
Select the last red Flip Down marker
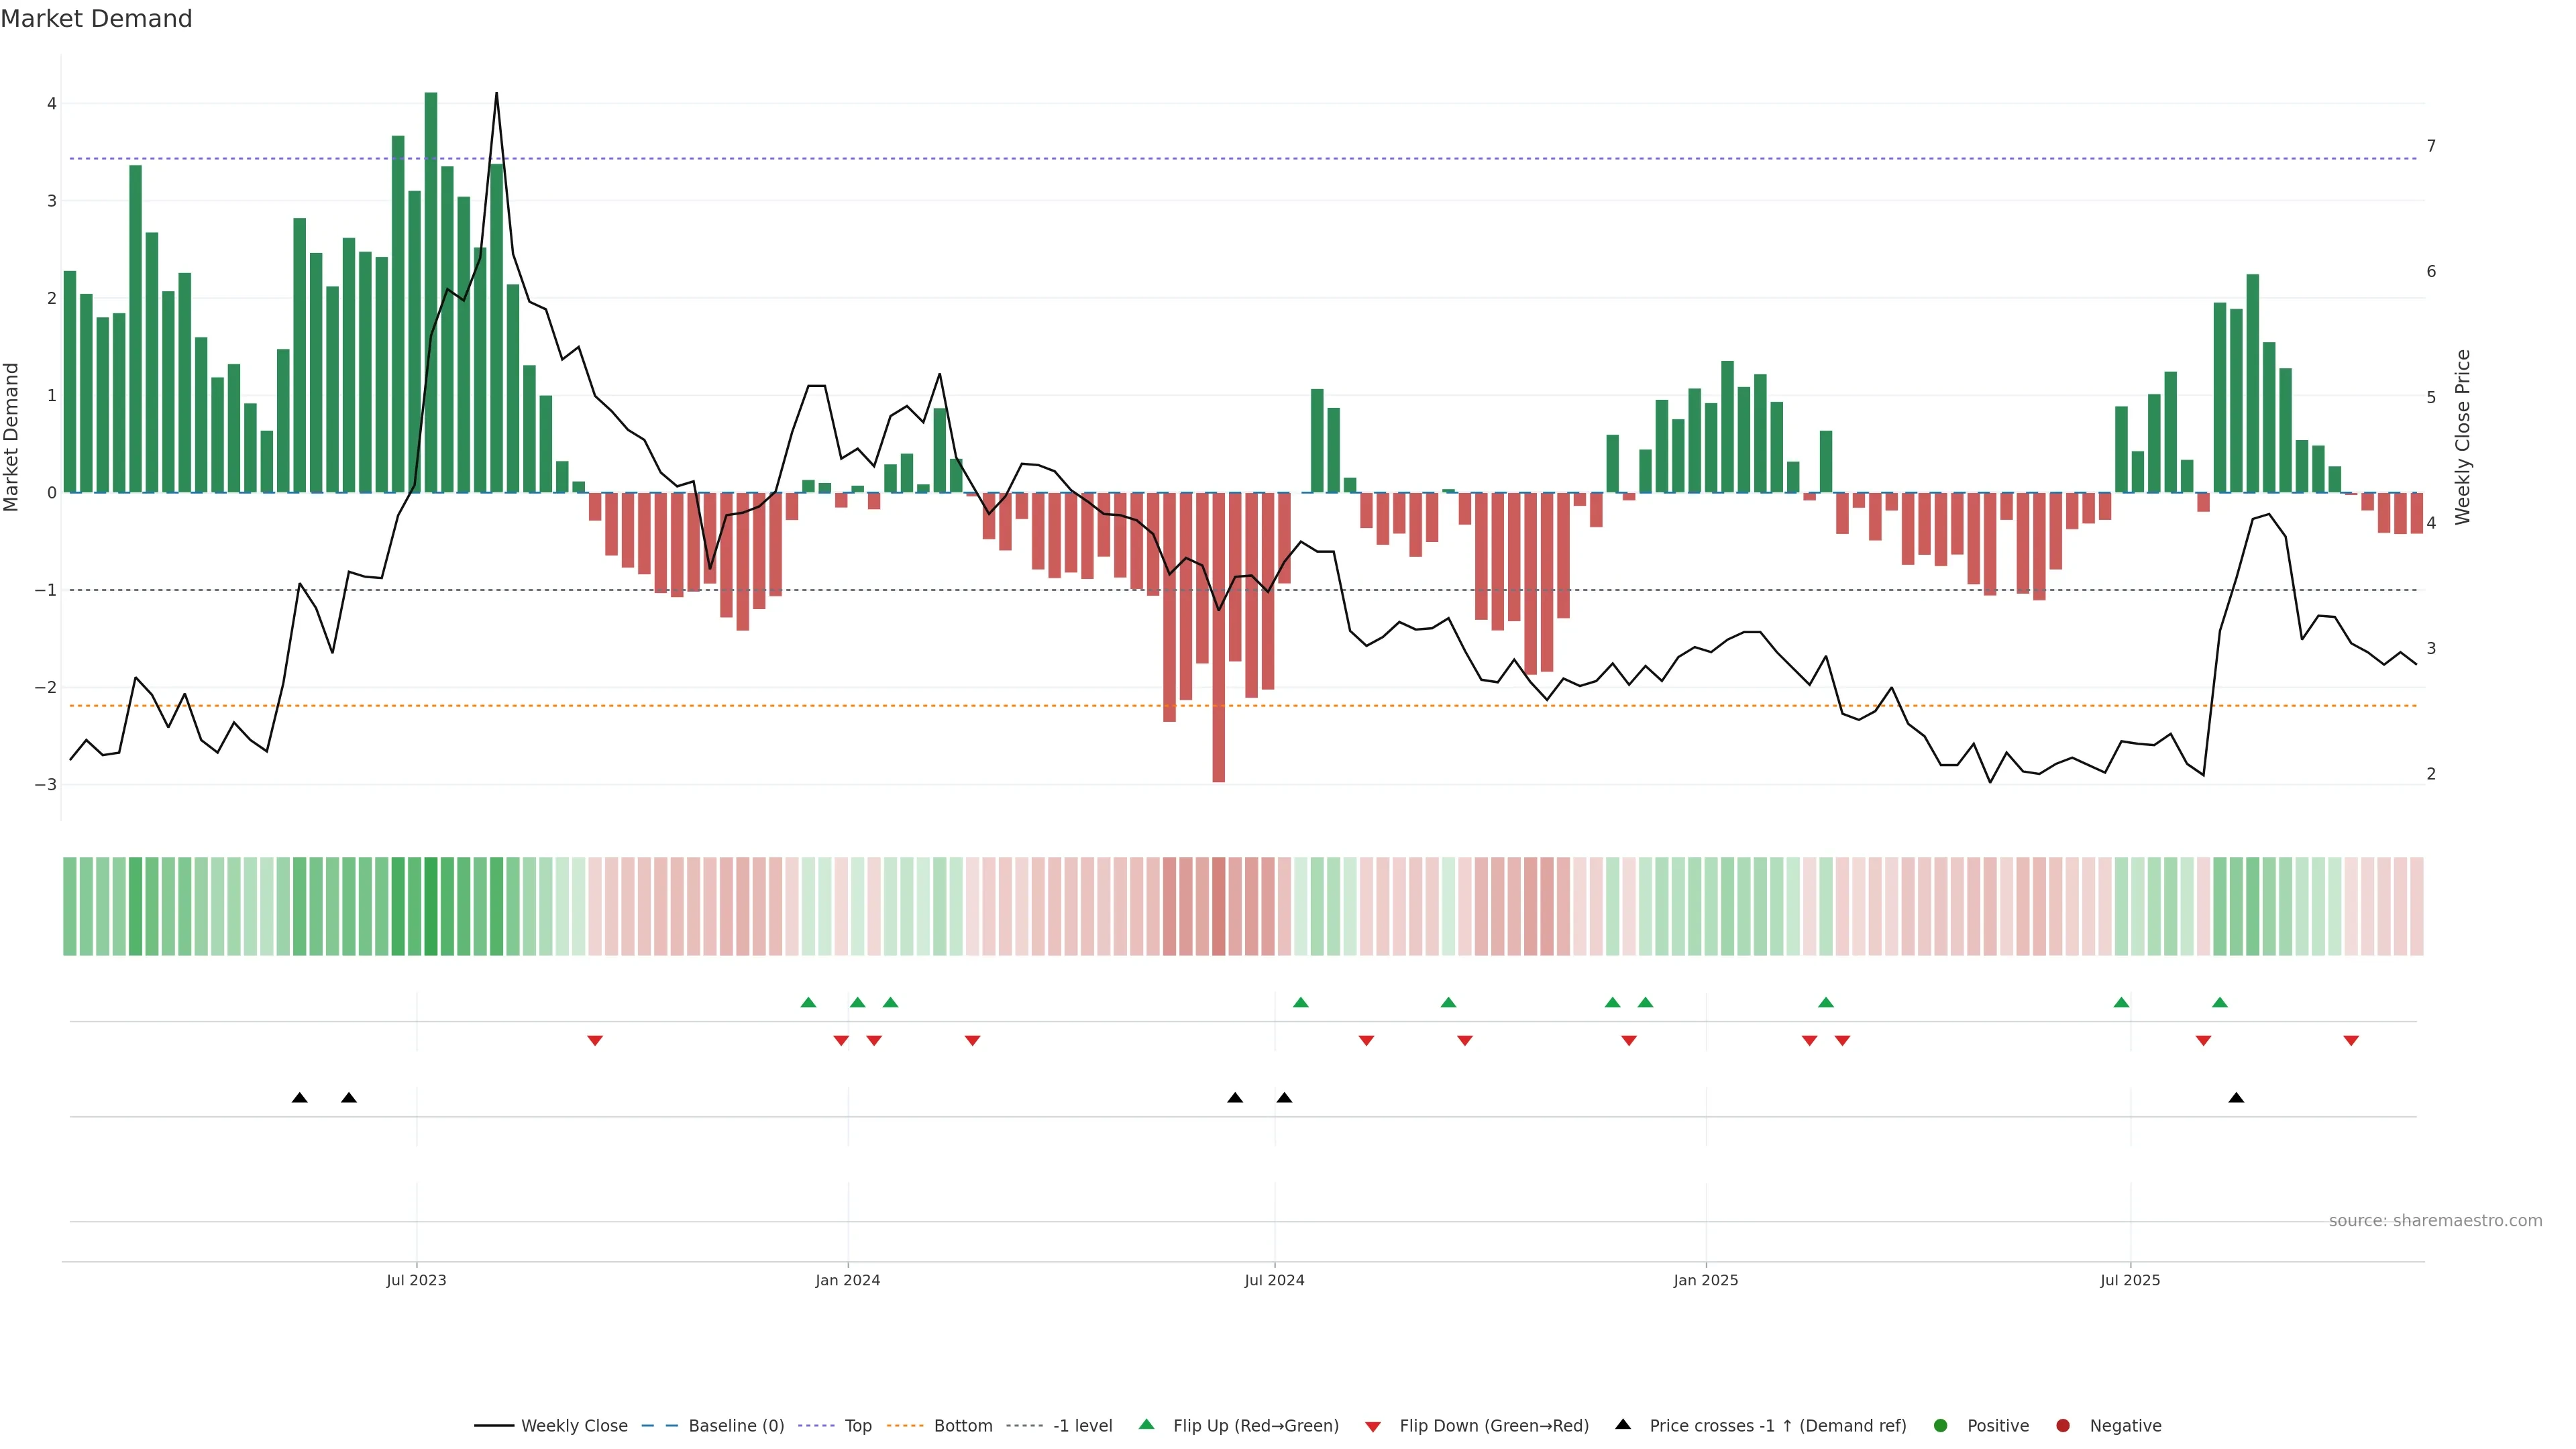(x=2351, y=1041)
